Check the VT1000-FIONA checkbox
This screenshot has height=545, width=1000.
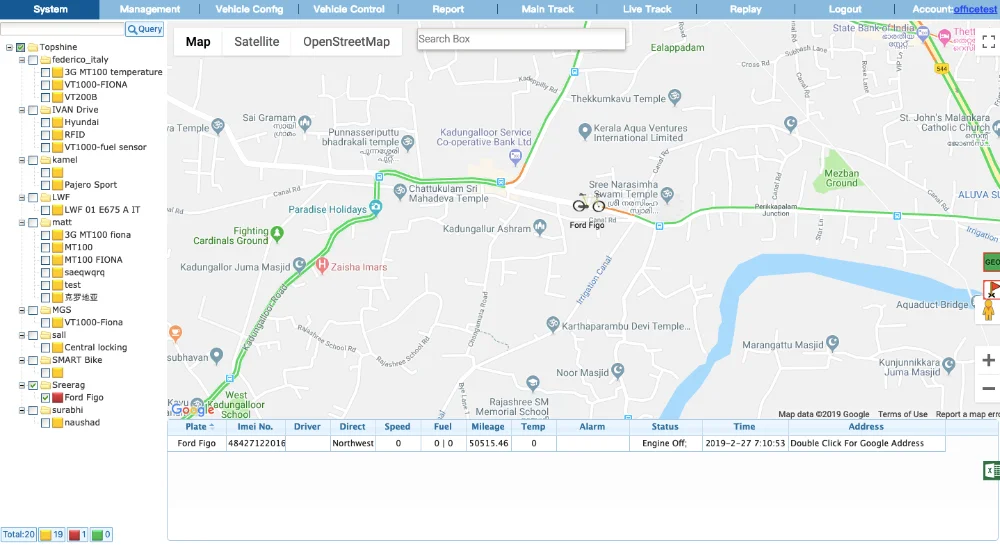click(x=45, y=85)
